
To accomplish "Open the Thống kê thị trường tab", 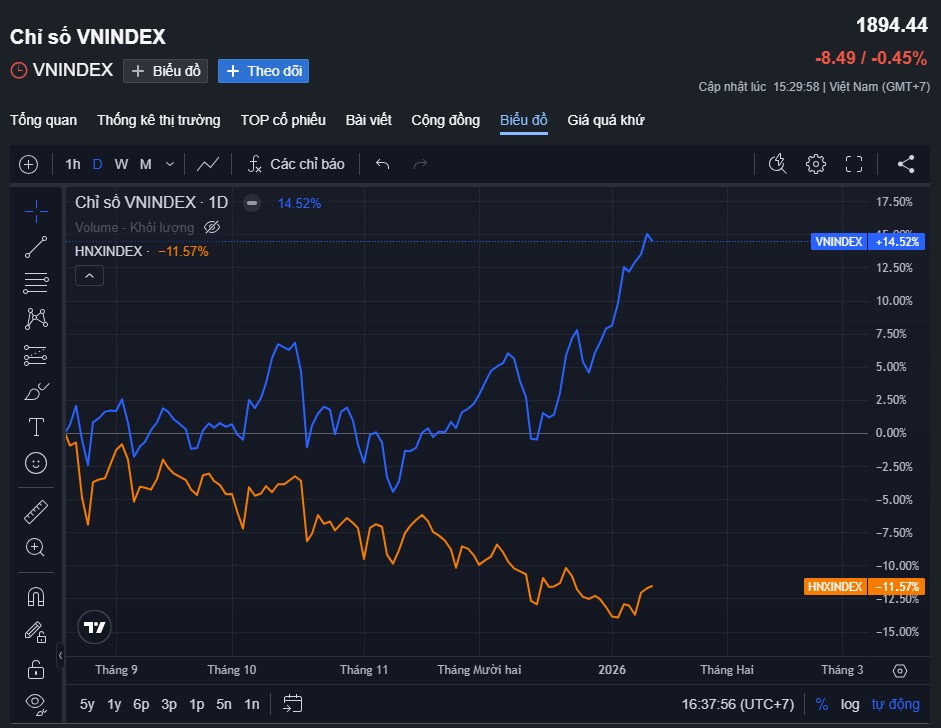I will pos(158,120).
